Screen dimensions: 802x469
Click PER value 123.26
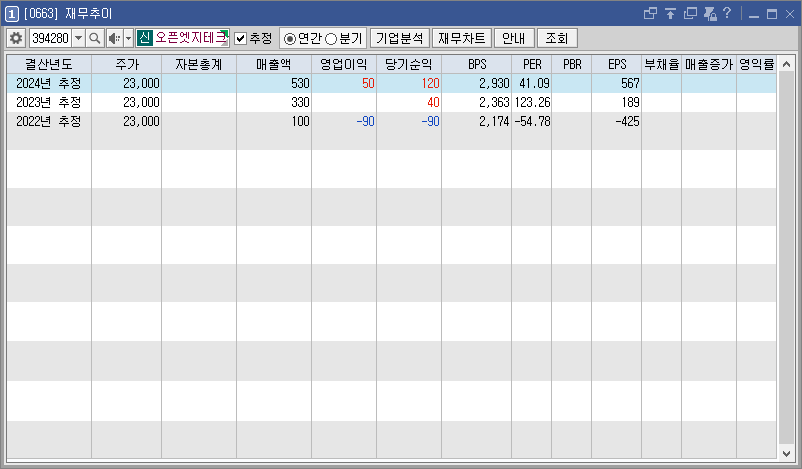[x=532, y=102]
